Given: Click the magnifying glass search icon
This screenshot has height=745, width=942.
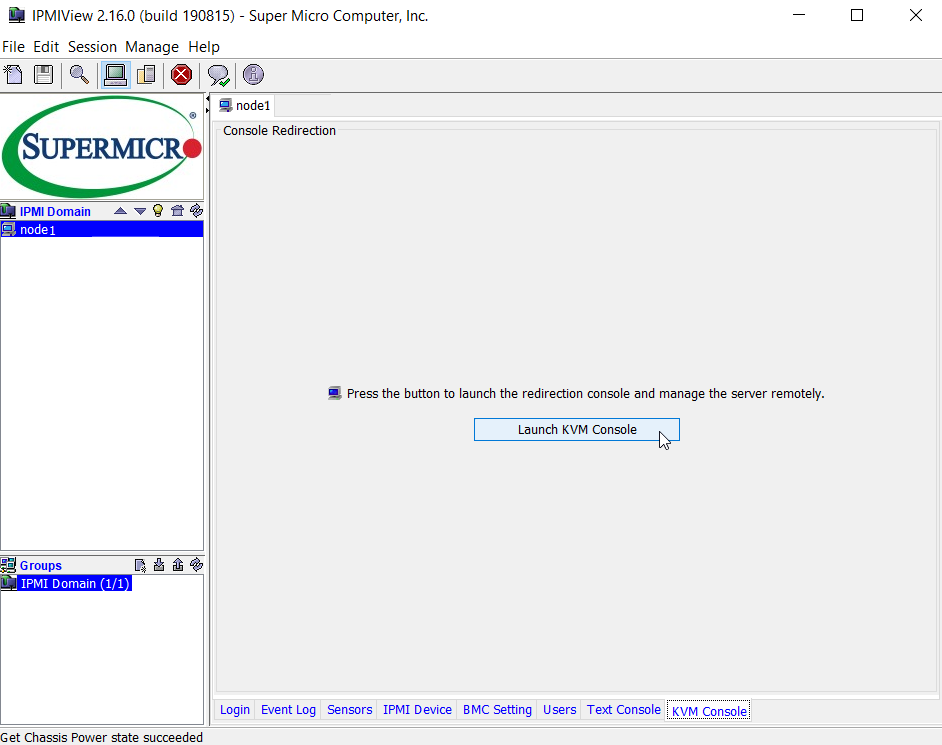Looking at the screenshot, I should 79,75.
